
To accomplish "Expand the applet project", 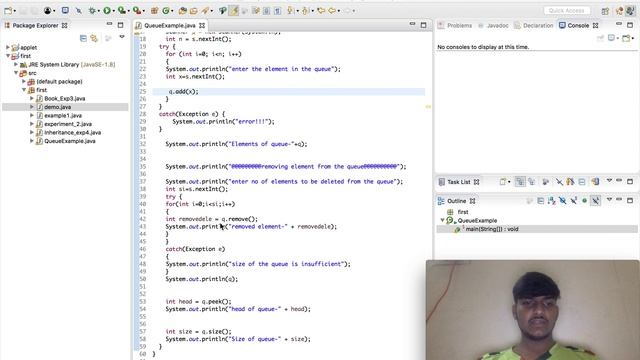I will click(x=8, y=47).
